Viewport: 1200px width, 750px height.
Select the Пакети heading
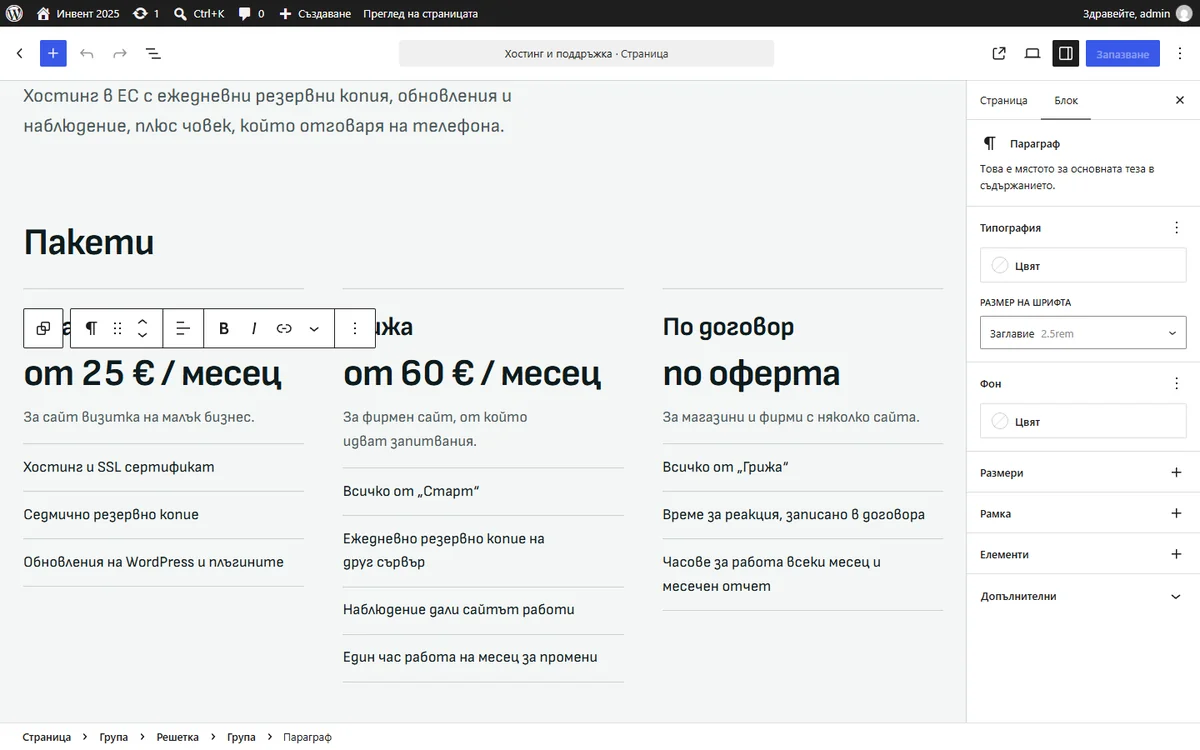(89, 242)
